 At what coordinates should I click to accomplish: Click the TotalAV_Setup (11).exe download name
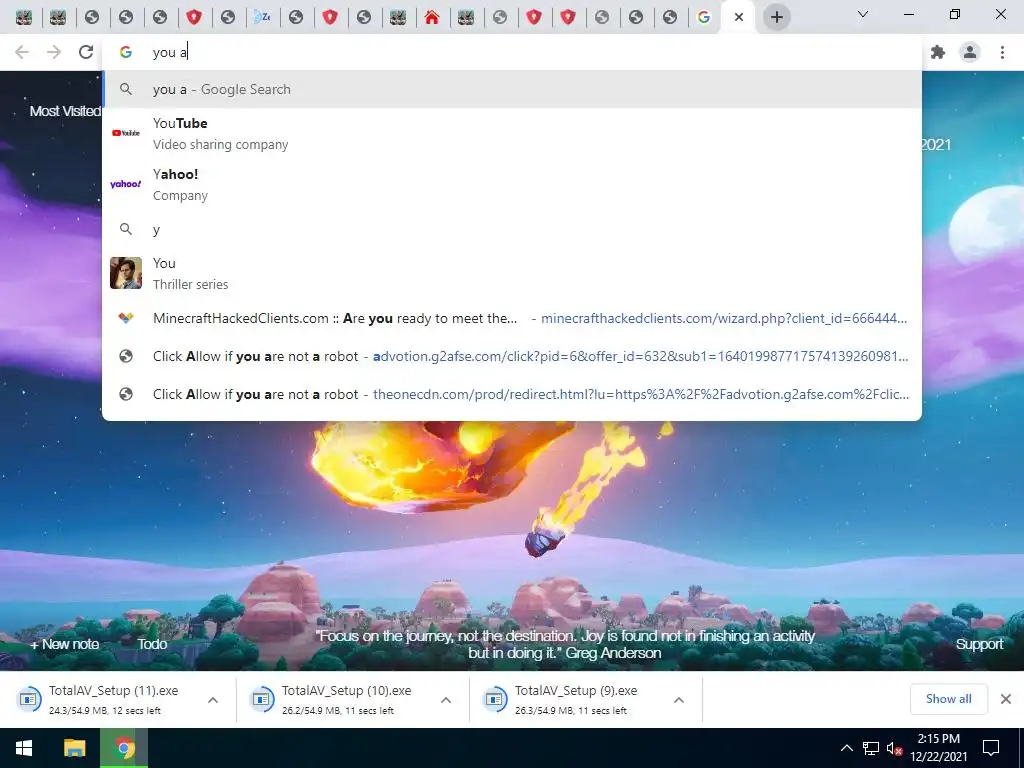(x=114, y=690)
